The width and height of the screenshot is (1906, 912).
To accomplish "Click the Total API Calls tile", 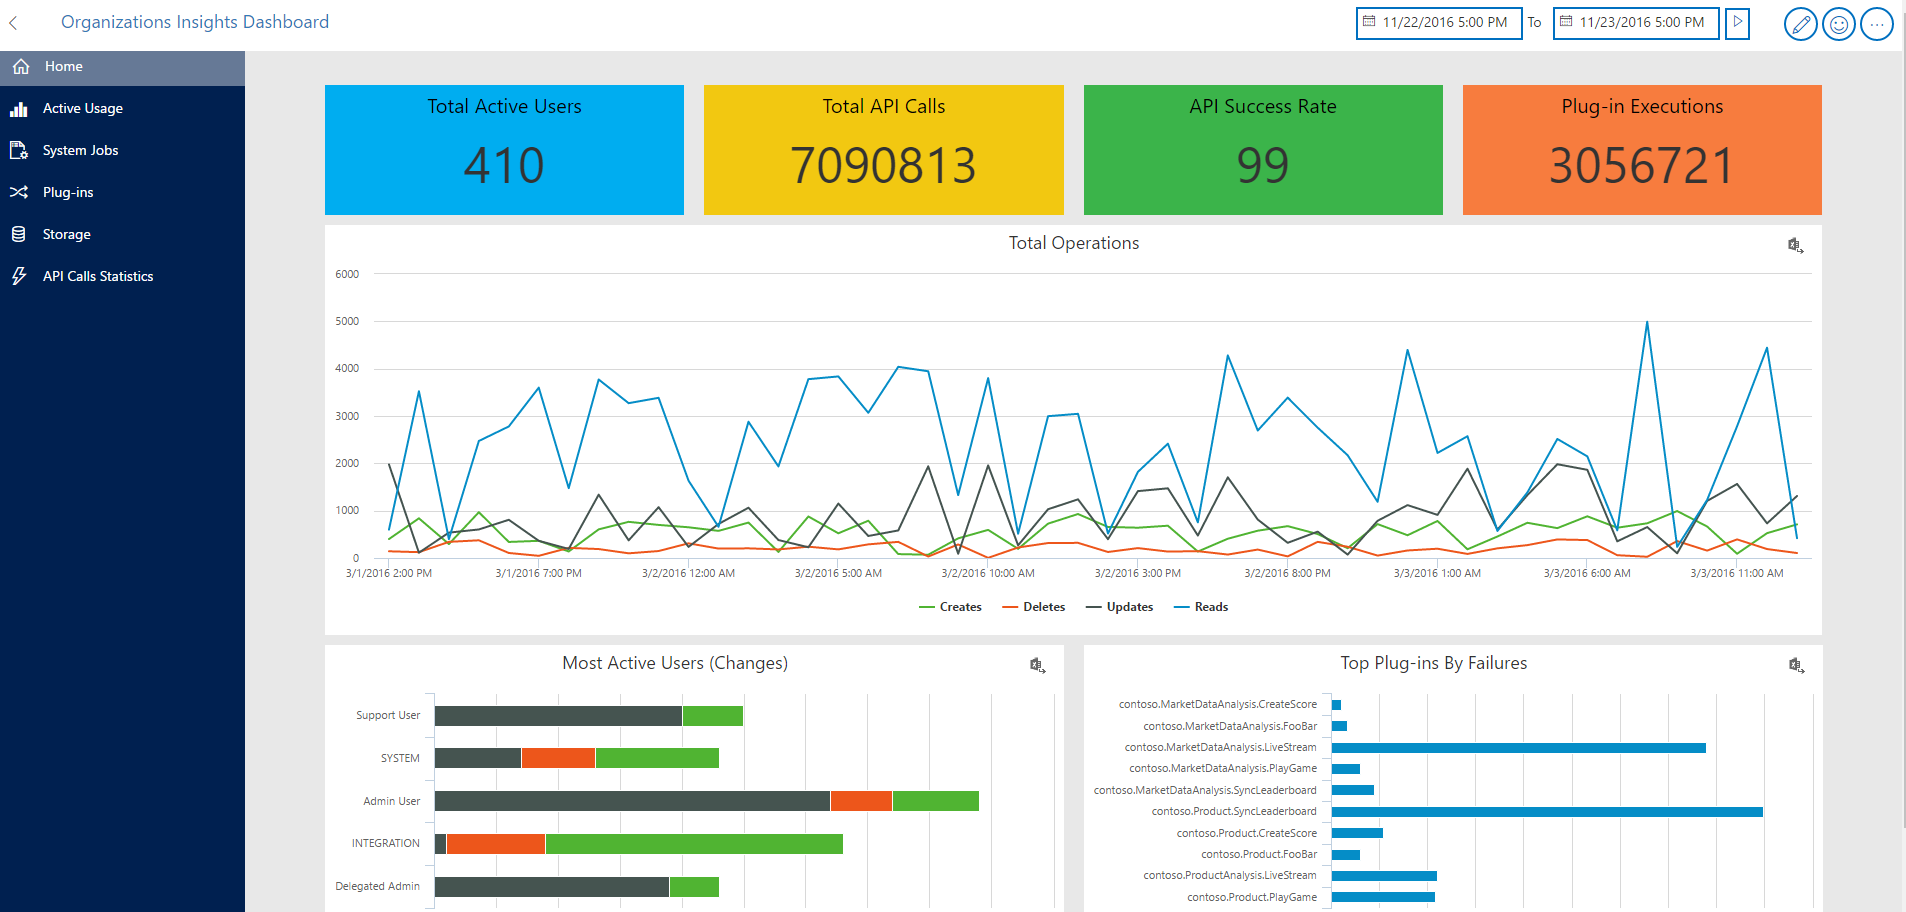I will 883,150.
